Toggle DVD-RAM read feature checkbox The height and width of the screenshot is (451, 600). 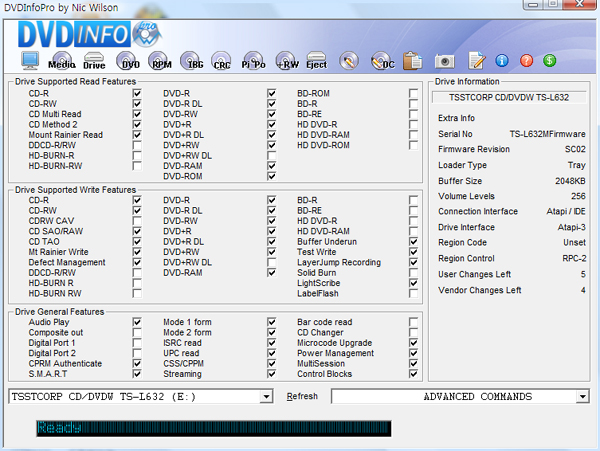[272, 166]
